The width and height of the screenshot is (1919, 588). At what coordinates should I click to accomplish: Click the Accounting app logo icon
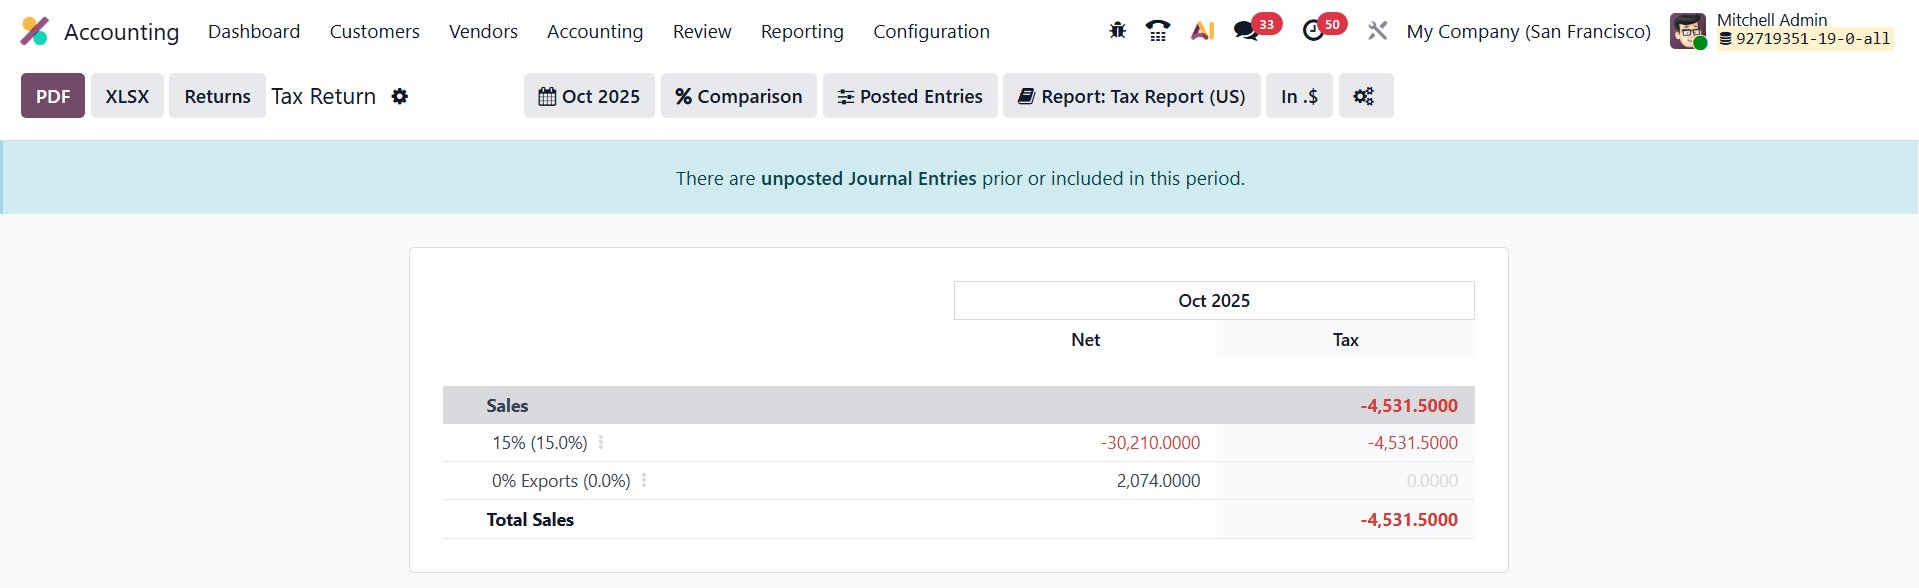click(34, 31)
